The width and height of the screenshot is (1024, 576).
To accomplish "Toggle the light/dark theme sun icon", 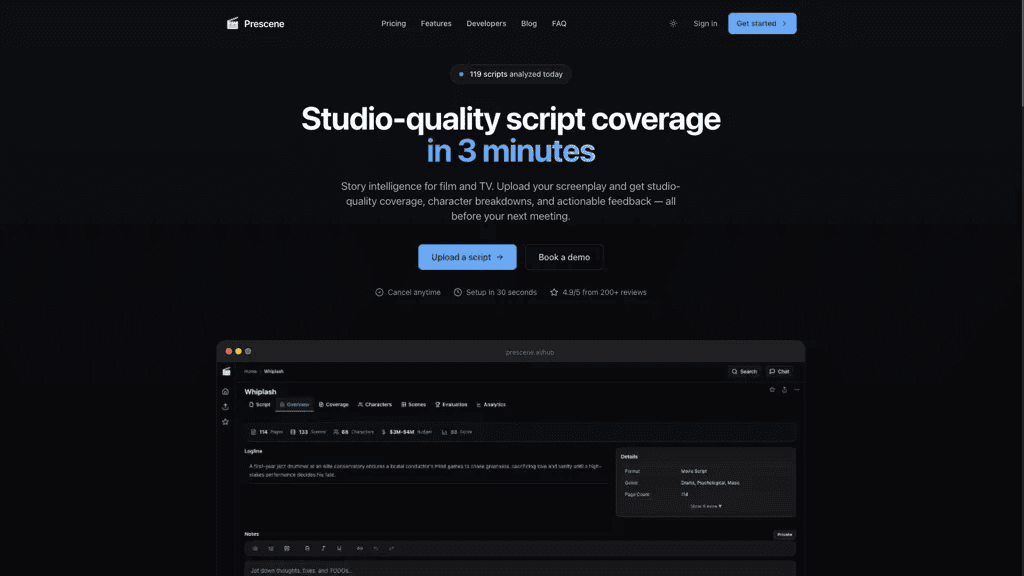I will (673, 24).
